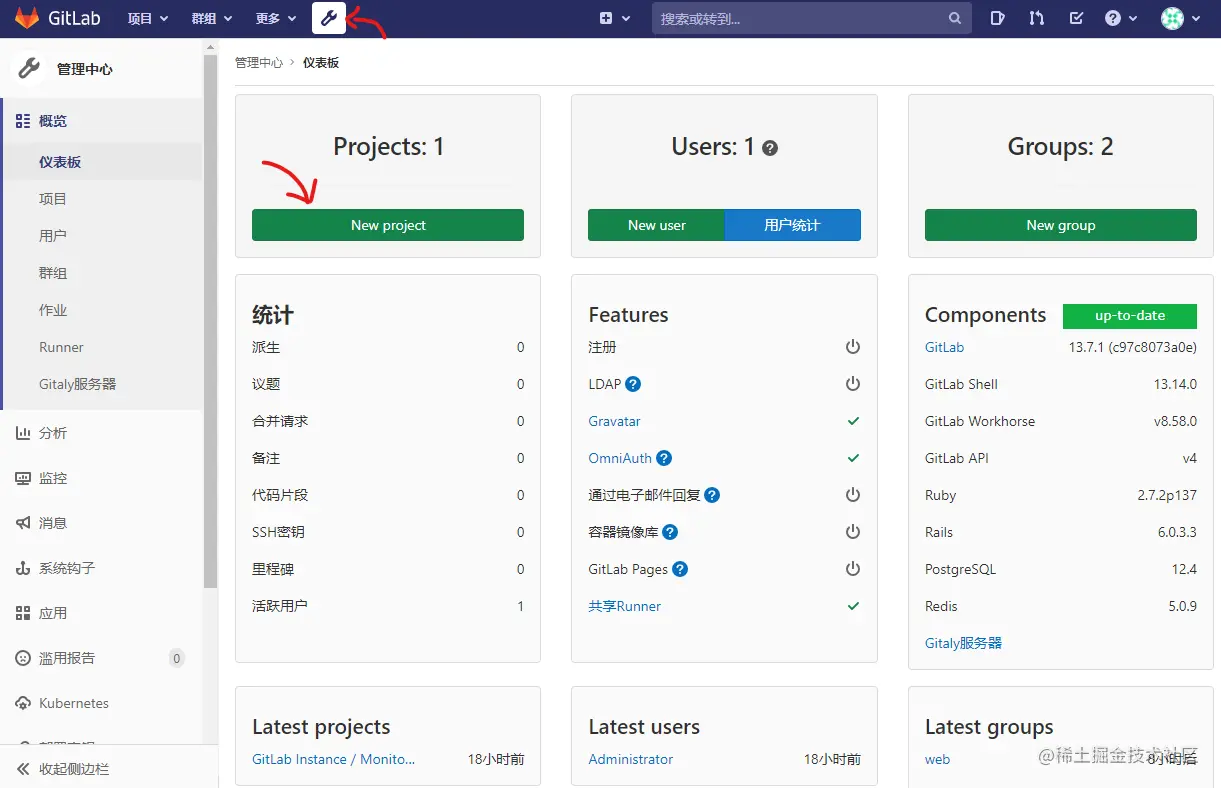Viewport: 1221px width, 788px height.
Task: Click the Users count help icon
Action: 770,148
